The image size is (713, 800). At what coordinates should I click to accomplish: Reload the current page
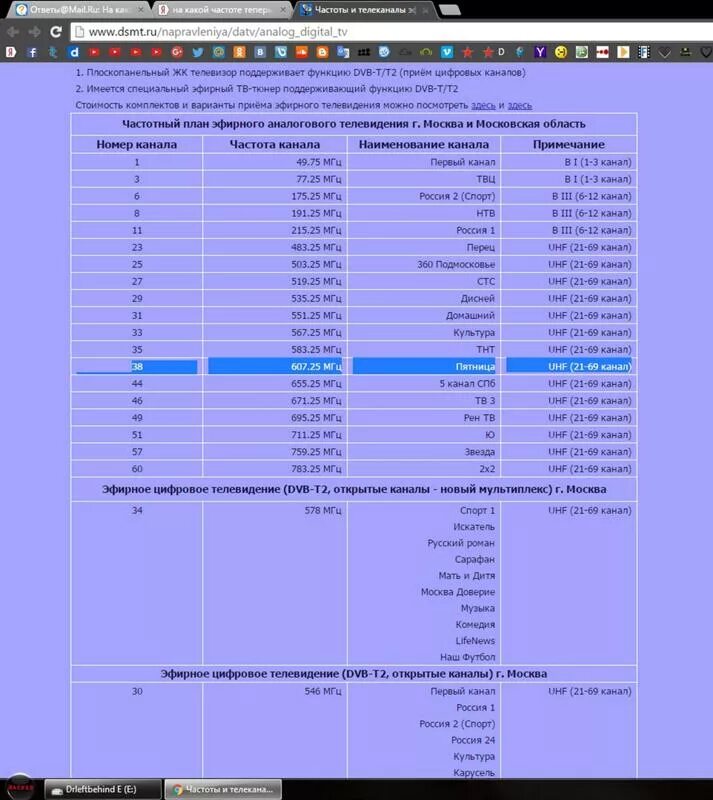56,32
